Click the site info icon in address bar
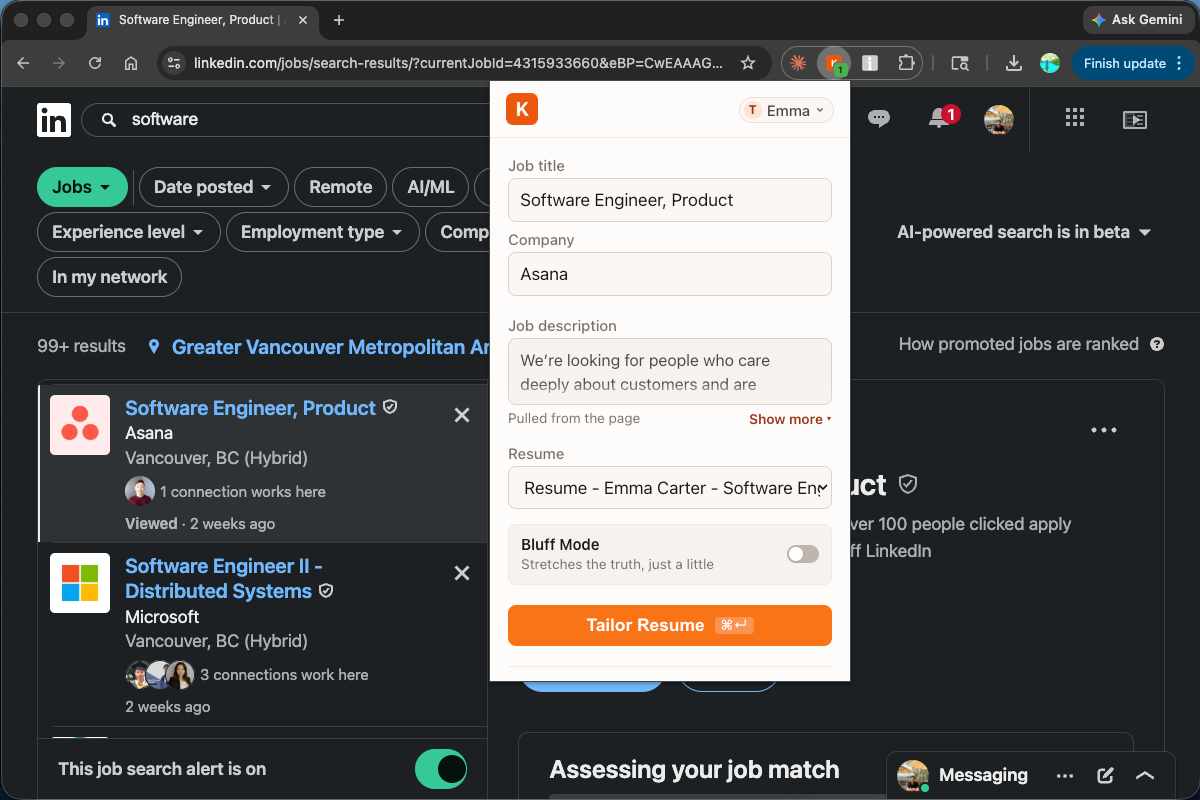Viewport: 1200px width, 800px height. (174, 63)
